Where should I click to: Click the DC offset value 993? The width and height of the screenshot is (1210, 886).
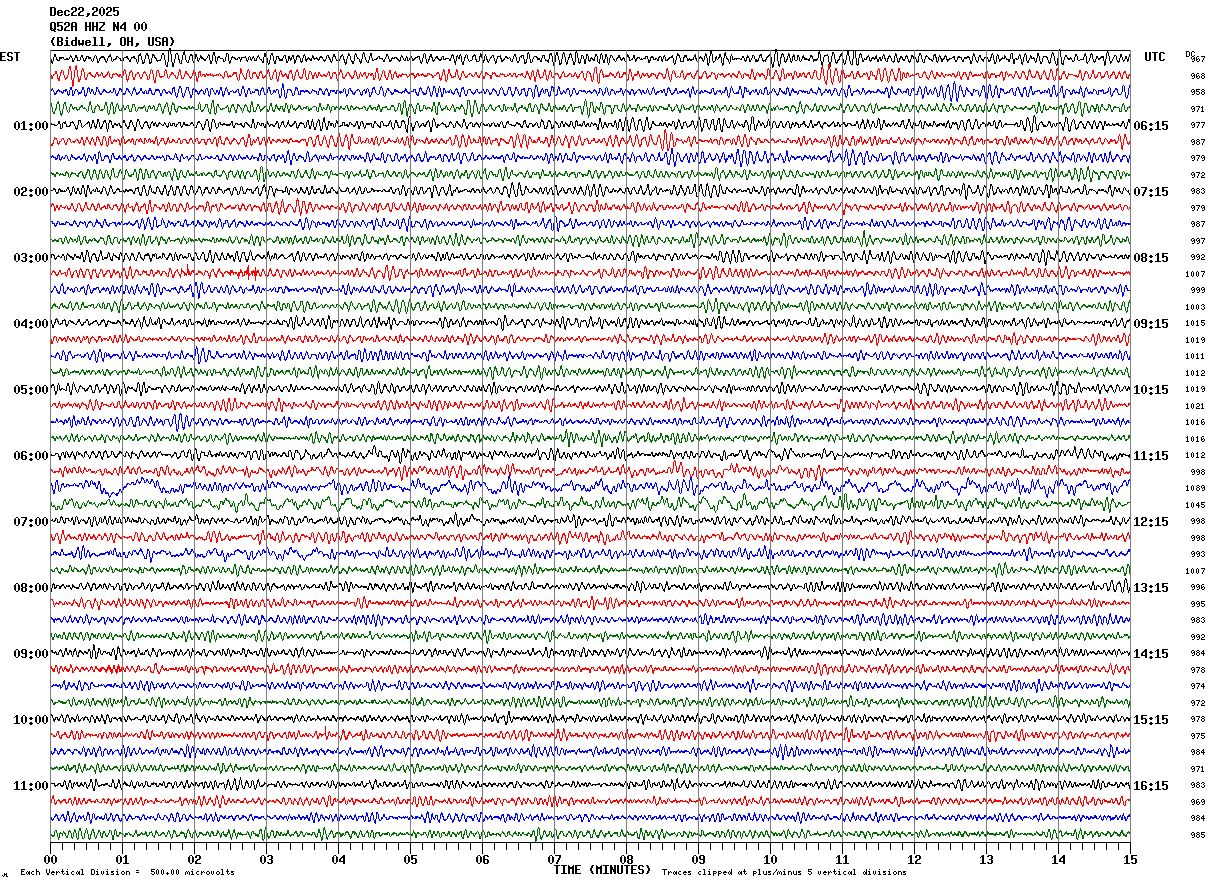coord(1197,555)
